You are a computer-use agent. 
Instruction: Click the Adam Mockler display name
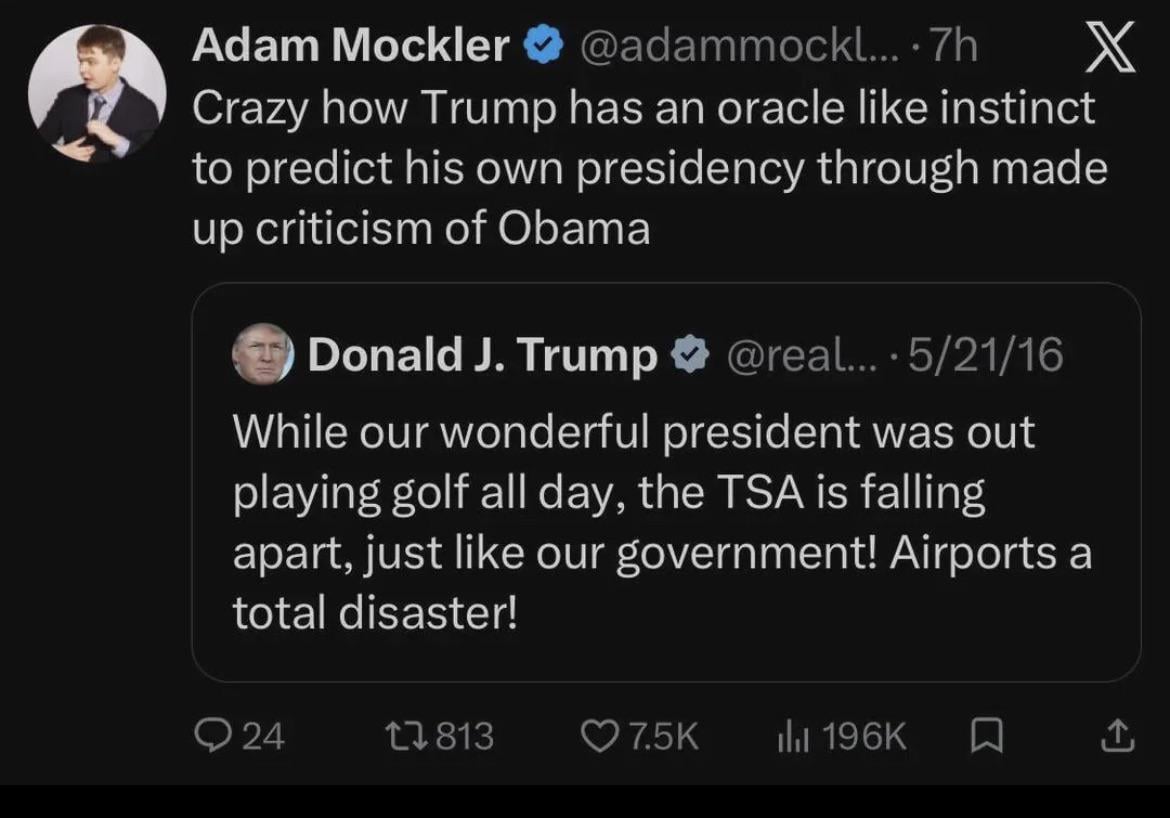350,46
